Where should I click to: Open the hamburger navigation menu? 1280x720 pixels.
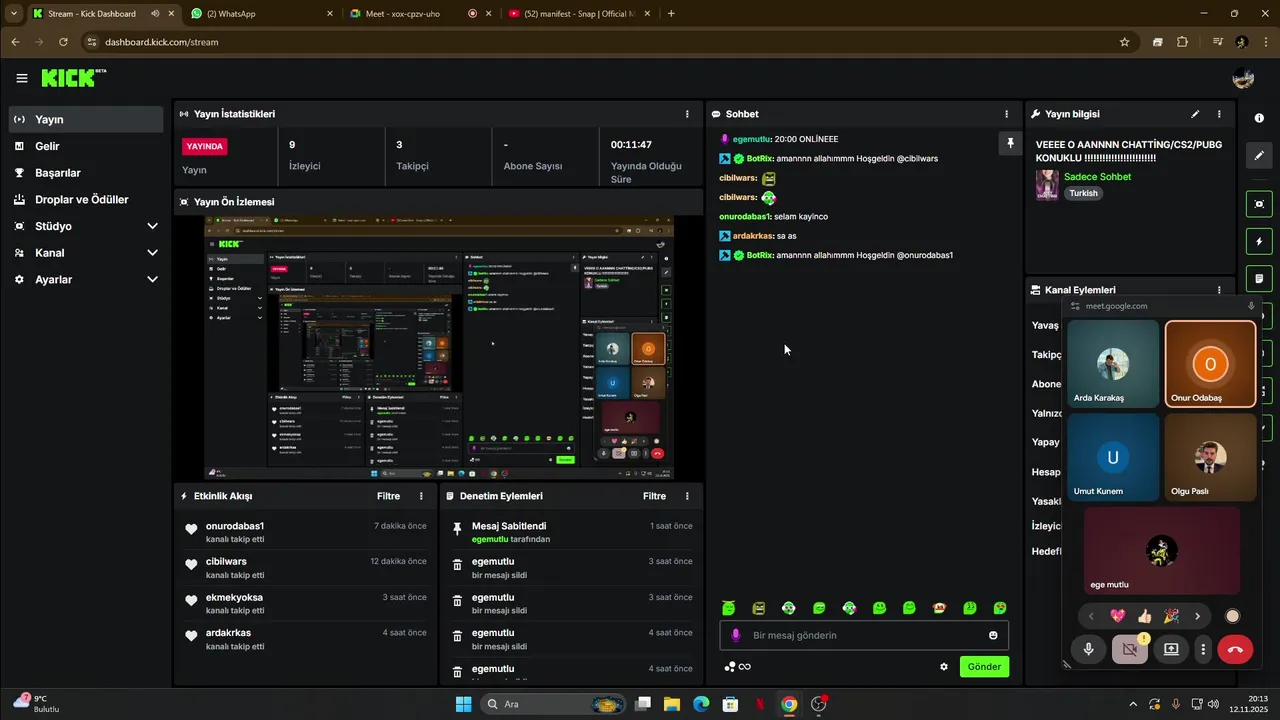pos(22,78)
